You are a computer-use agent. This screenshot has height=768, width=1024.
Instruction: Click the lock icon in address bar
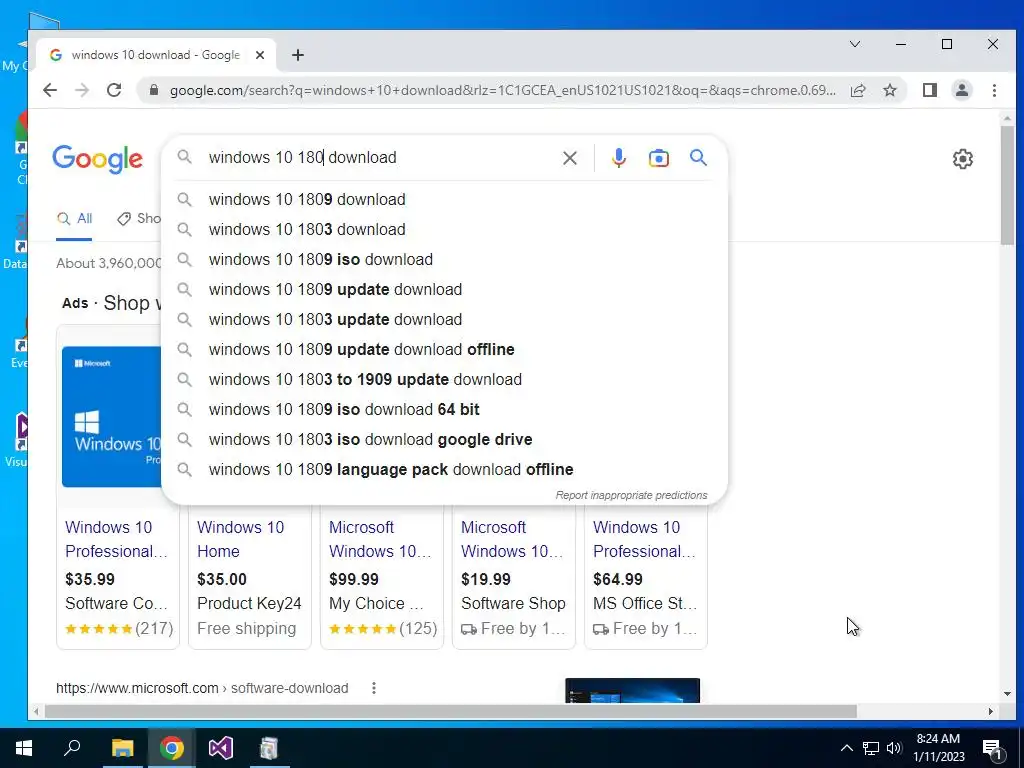tap(154, 90)
